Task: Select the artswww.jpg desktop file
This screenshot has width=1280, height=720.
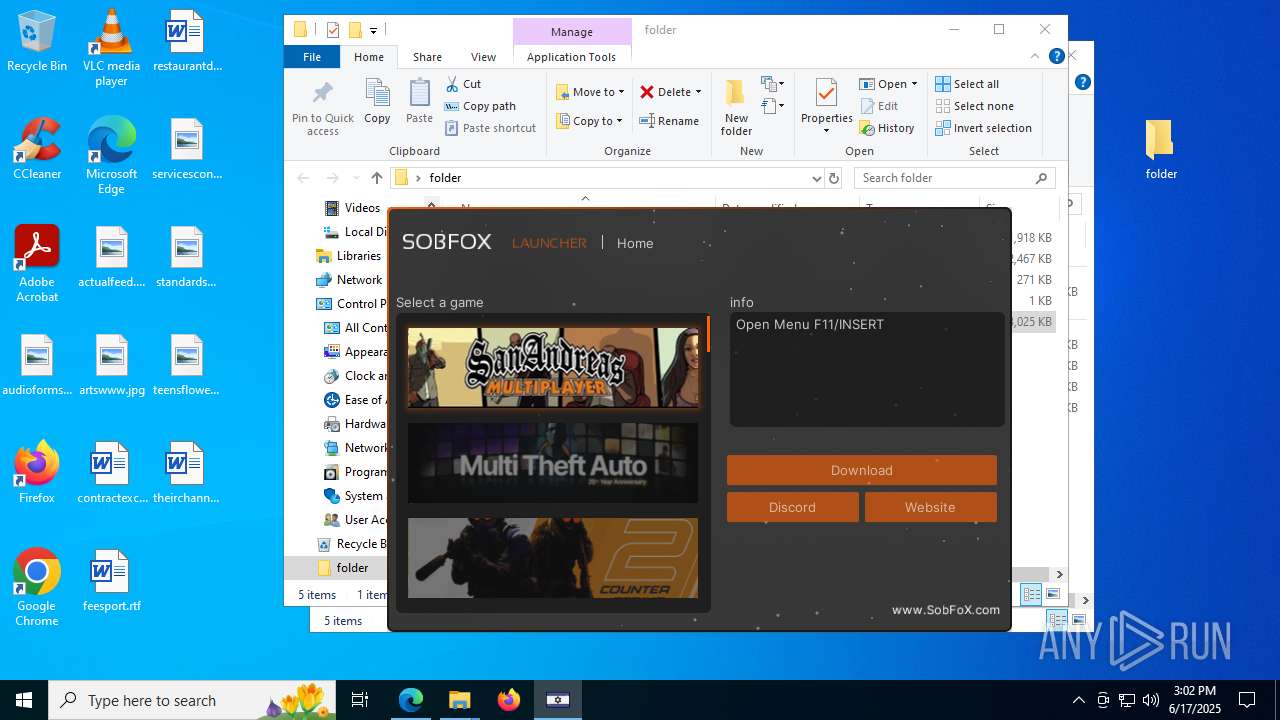Action: coord(112,365)
